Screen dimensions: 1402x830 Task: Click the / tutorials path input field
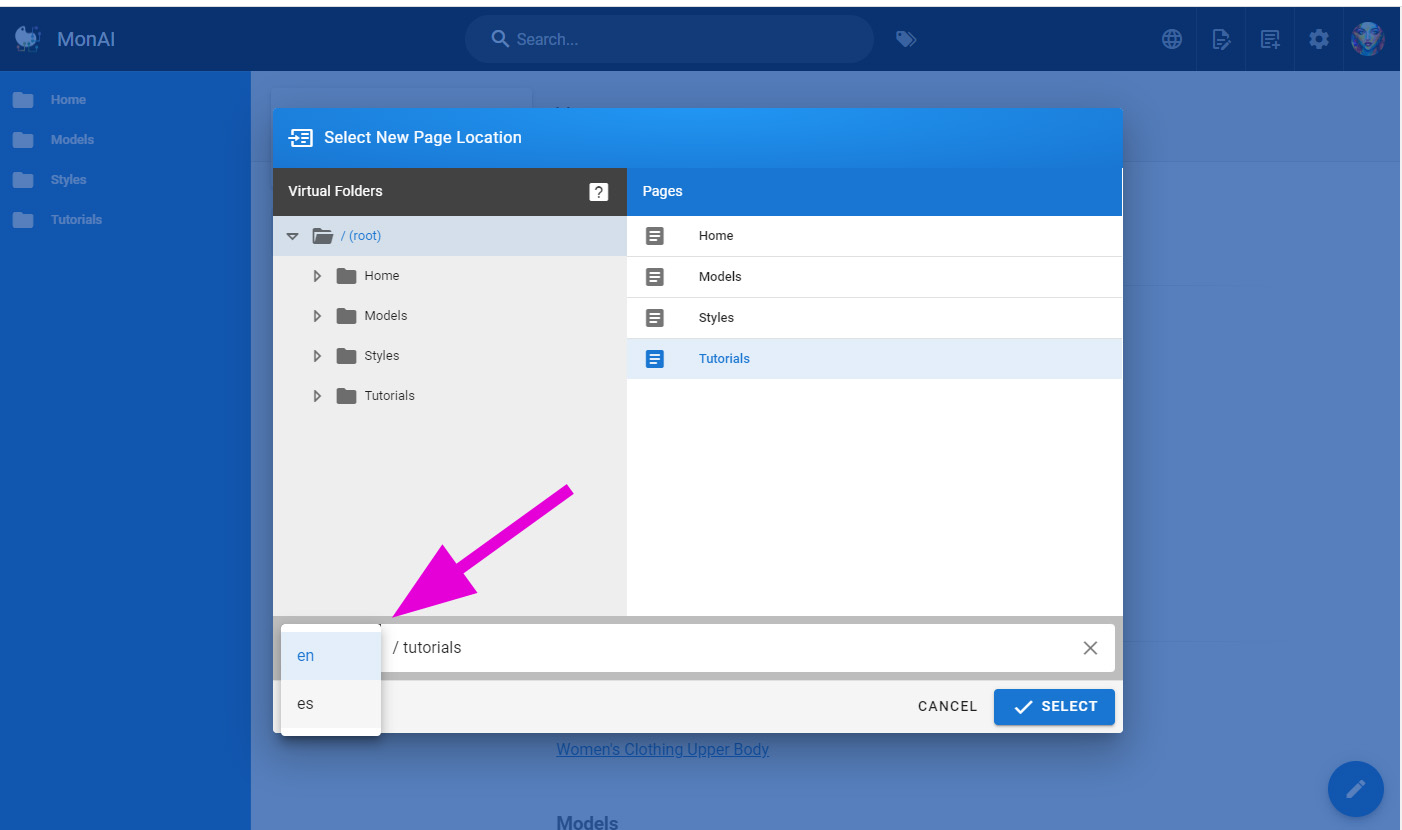[x=730, y=648]
